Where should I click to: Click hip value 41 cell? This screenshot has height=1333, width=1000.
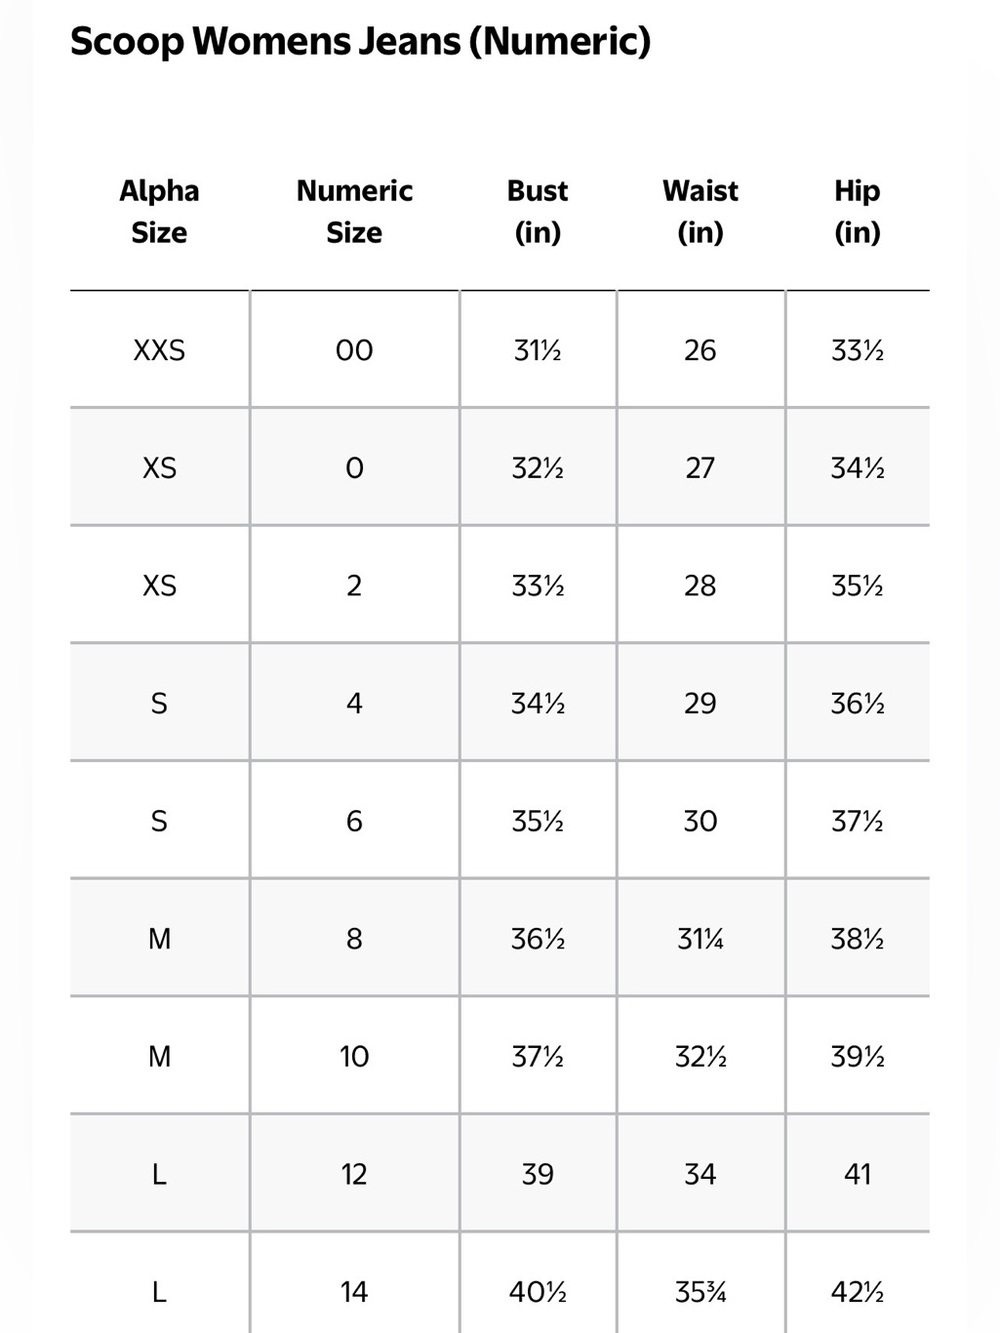click(857, 1174)
